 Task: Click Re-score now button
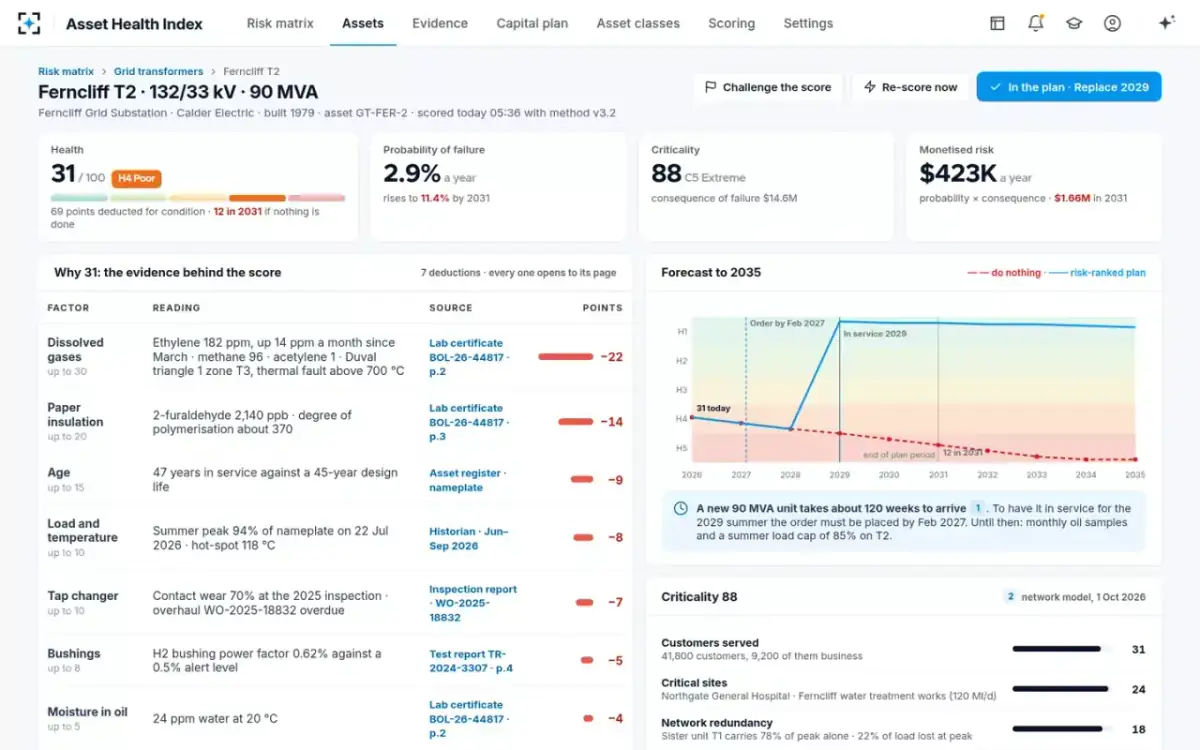pyautogui.click(x=910, y=87)
